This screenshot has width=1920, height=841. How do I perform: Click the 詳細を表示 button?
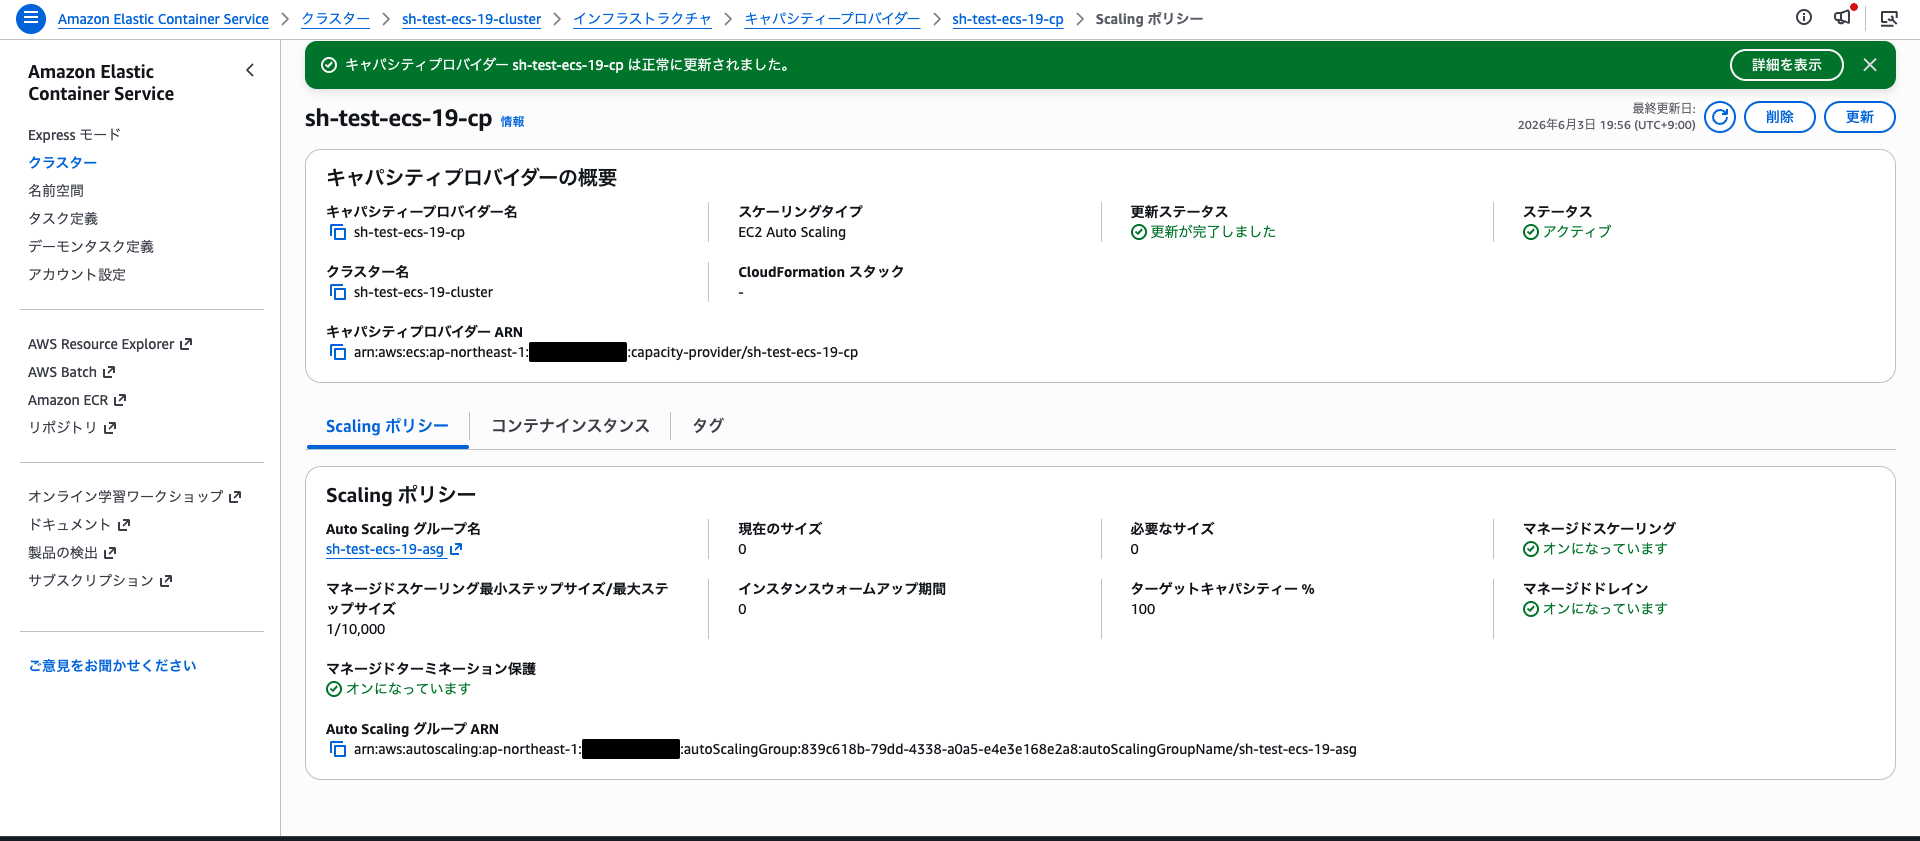pos(1787,65)
